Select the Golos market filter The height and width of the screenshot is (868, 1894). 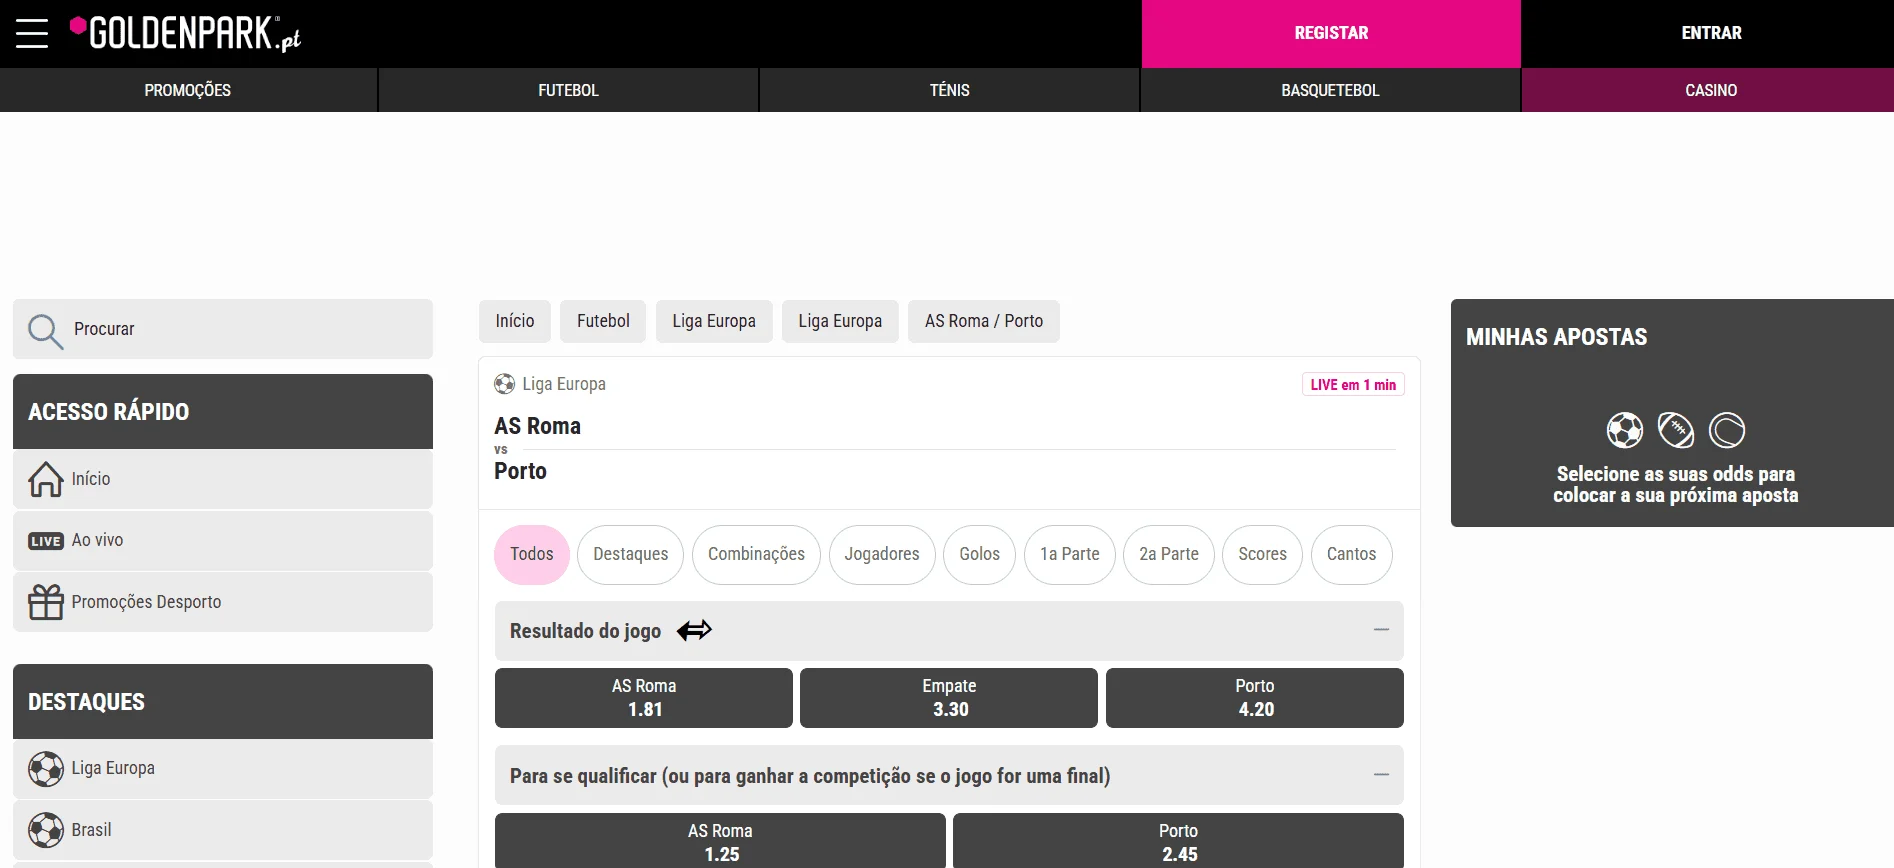point(979,555)
